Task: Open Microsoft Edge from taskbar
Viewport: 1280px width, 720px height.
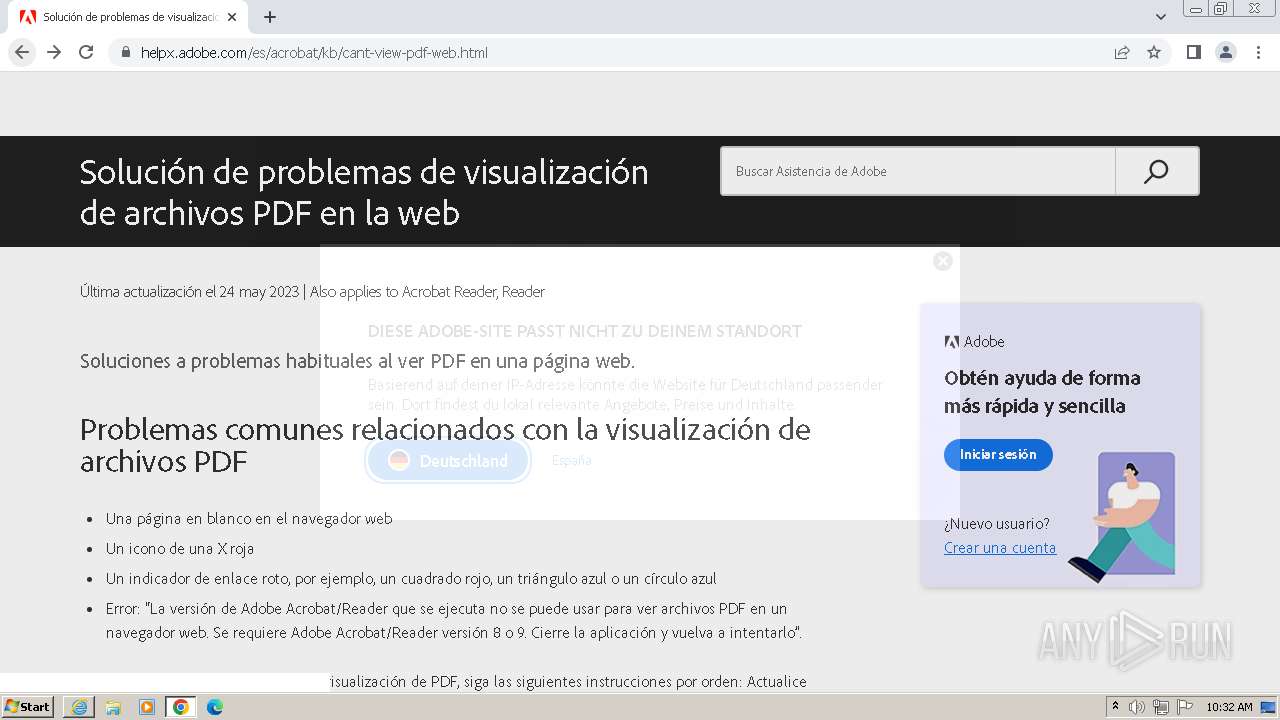Action: point(215,707)
